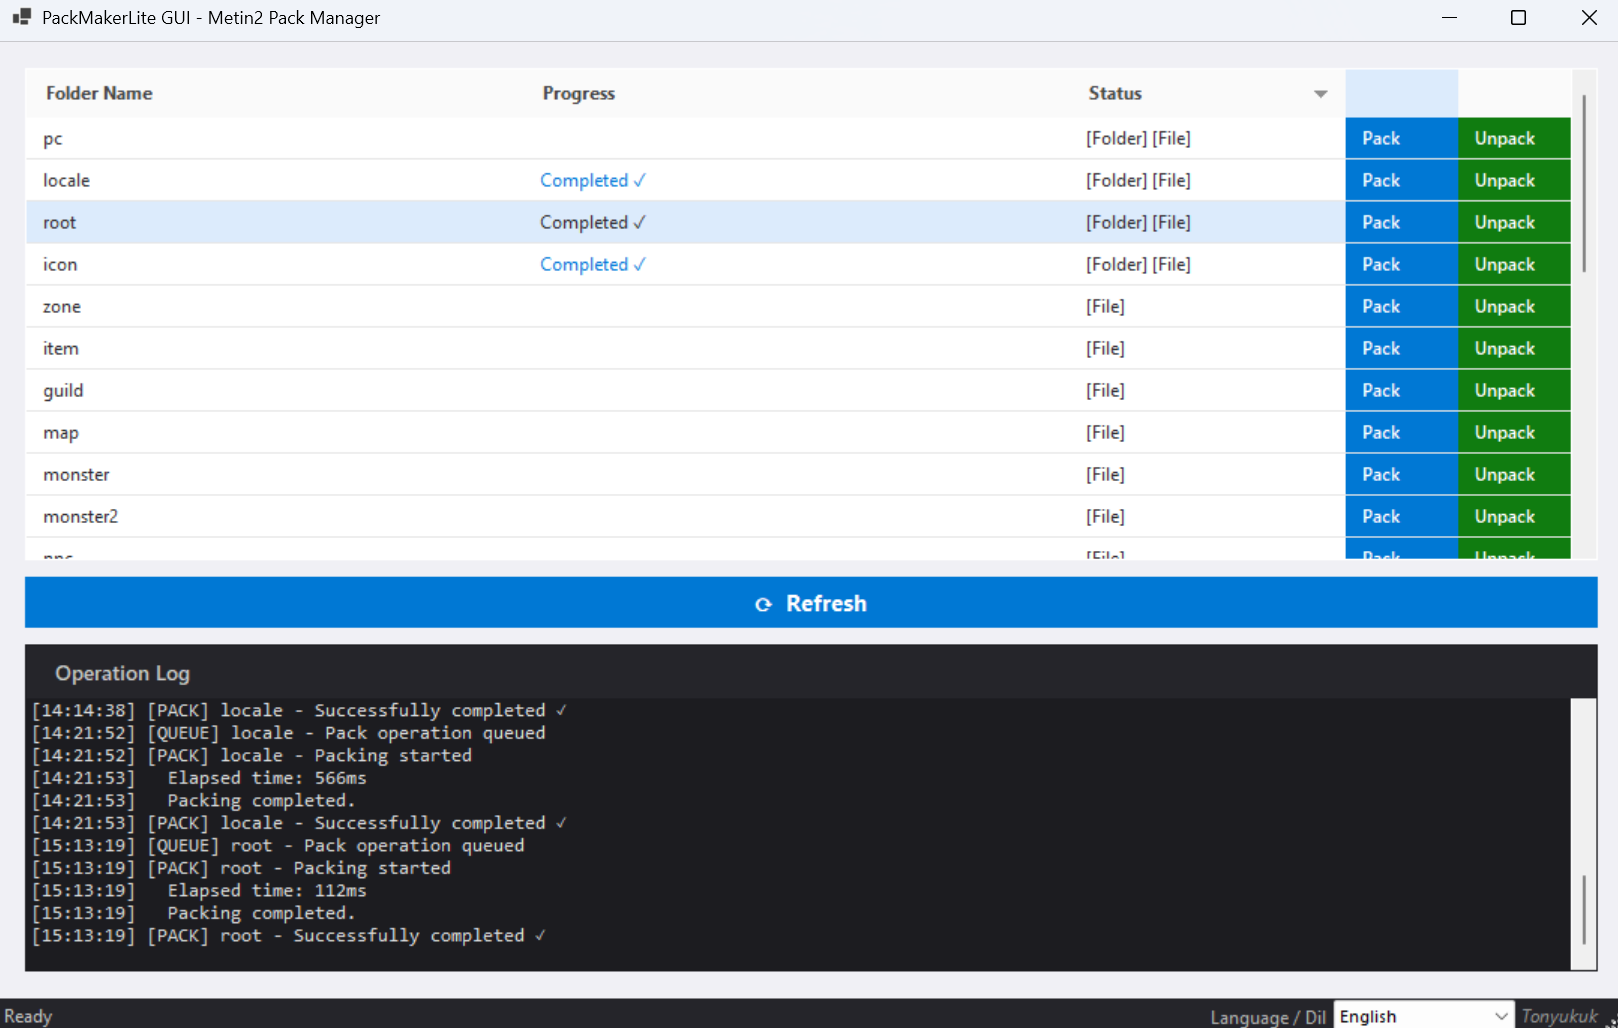1618x1028 pixels.
Task: Unpack the locale folder
Action: [1514, 181]
